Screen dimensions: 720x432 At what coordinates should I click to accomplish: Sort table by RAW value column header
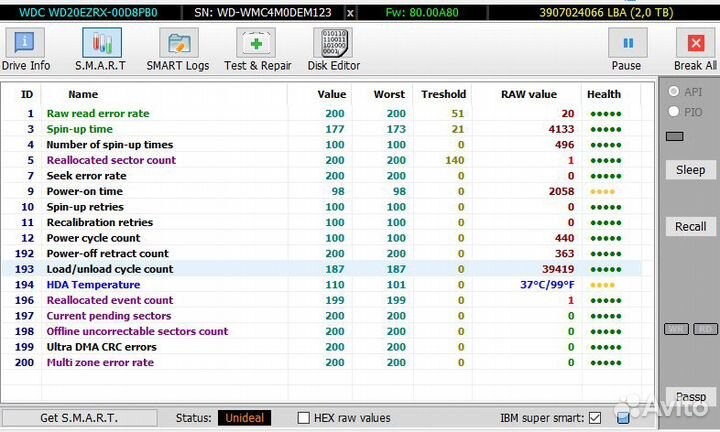pyautogui.click(x=528, y=94)
